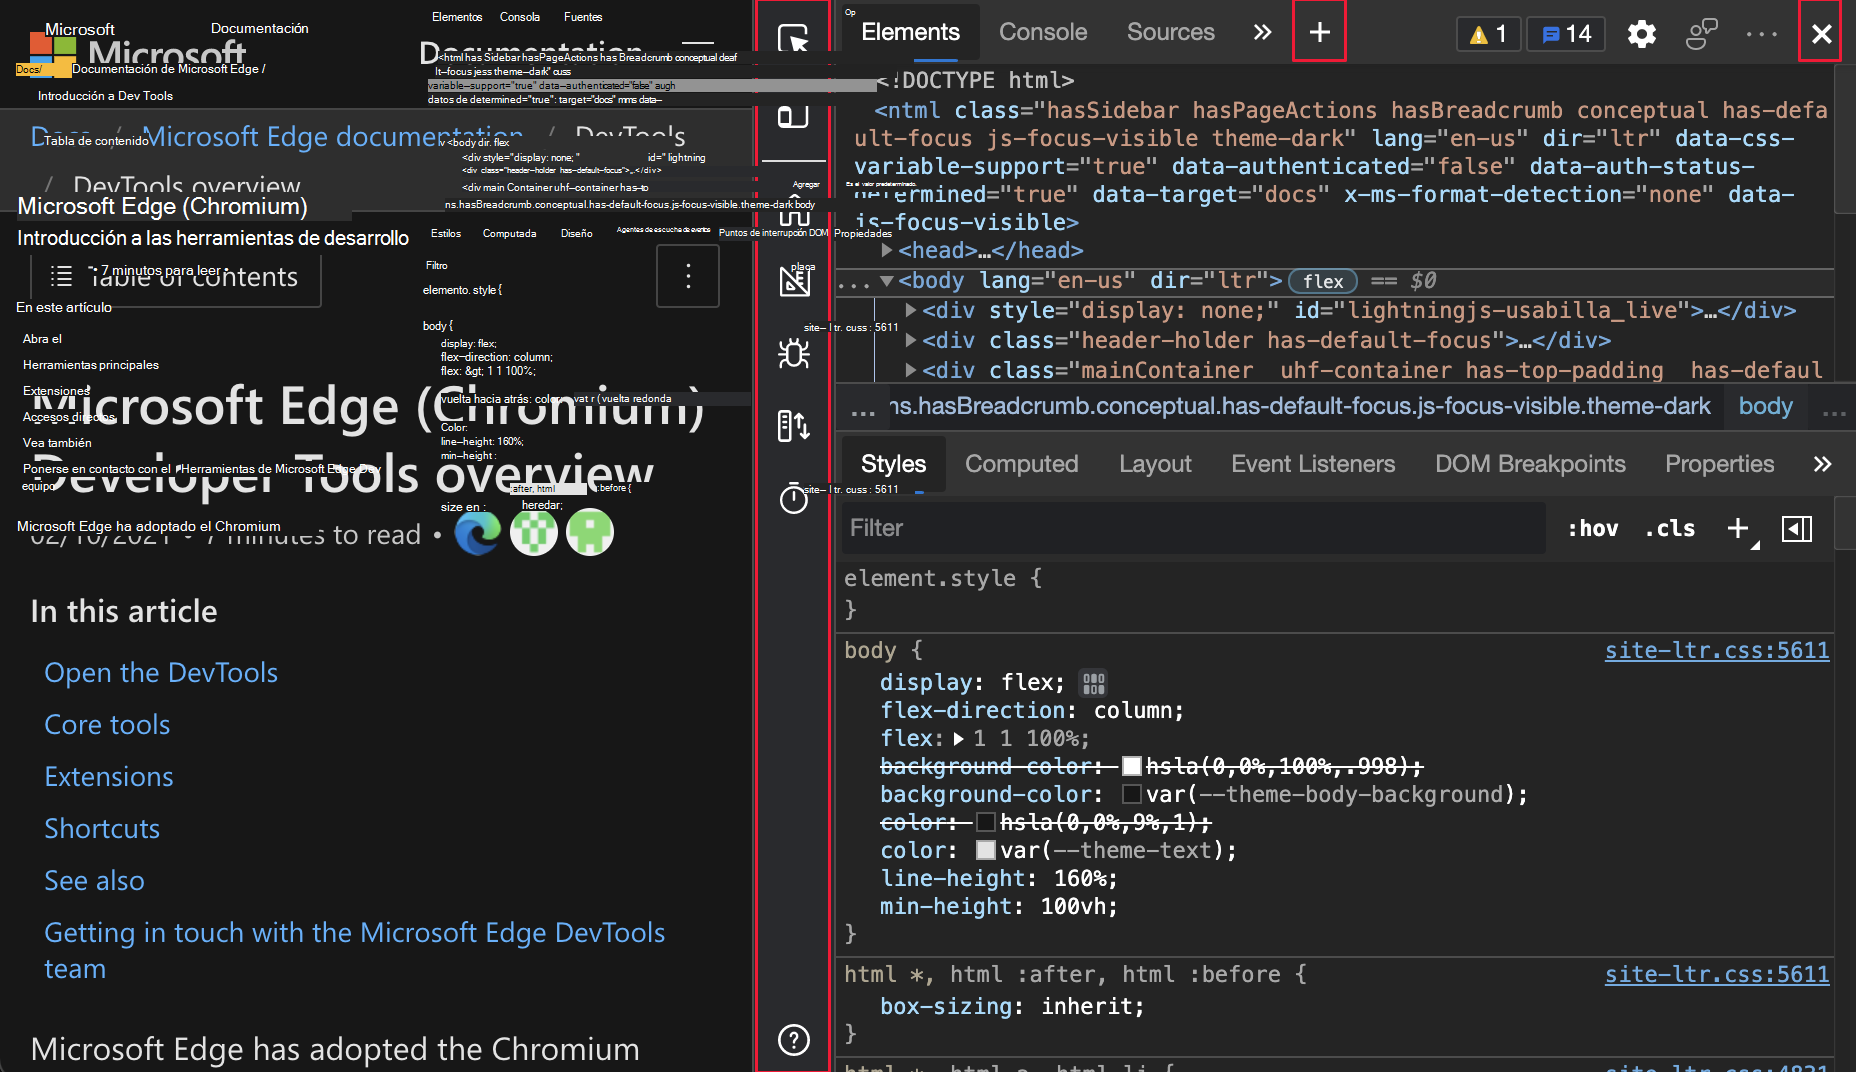Image resolution: width=1856 pixels, height=1072 pixels.
Task: Toggle device emulation mode
Action: [x=793, y=116]
